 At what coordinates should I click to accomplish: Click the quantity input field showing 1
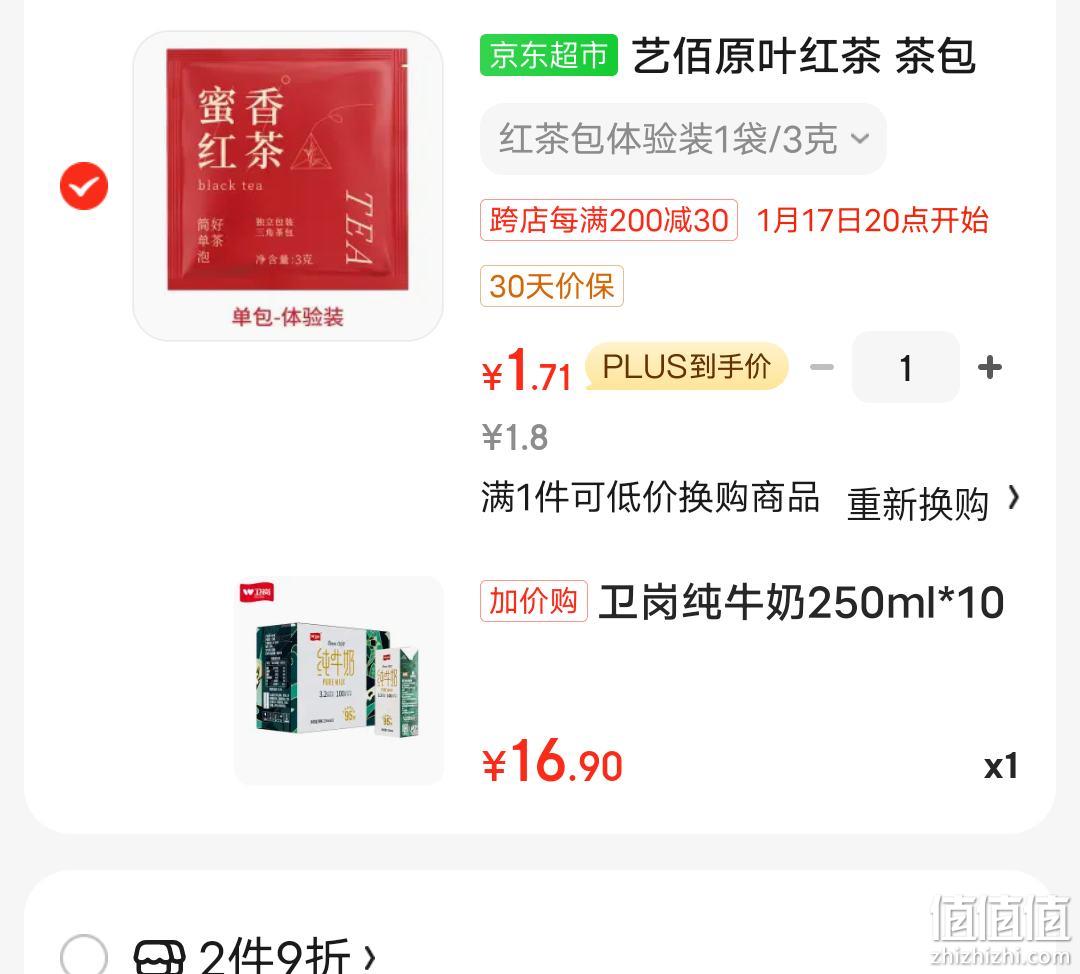click(906, 367)
